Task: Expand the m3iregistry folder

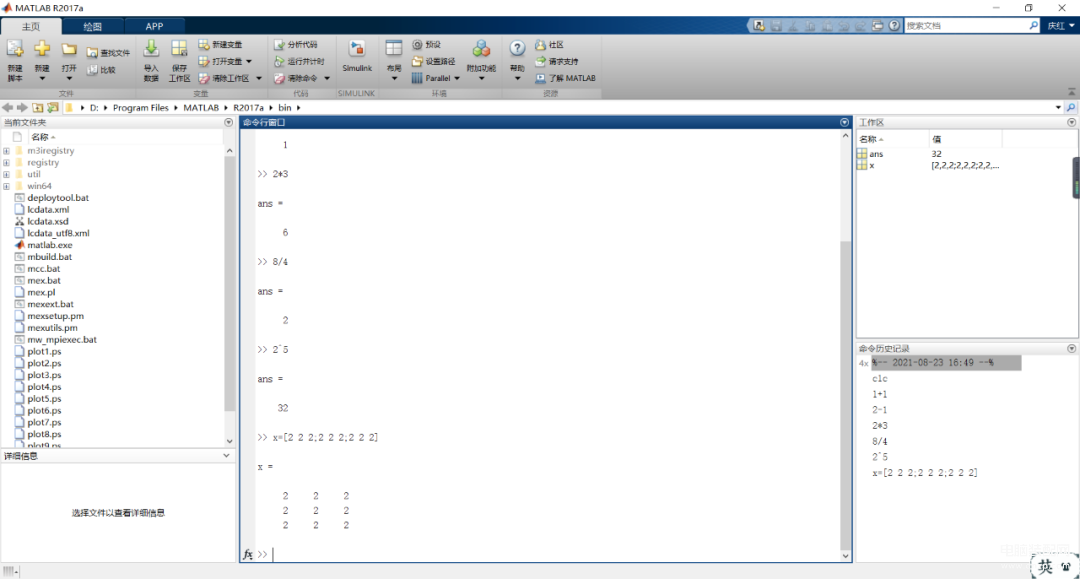Action: (x=6, y=151)
